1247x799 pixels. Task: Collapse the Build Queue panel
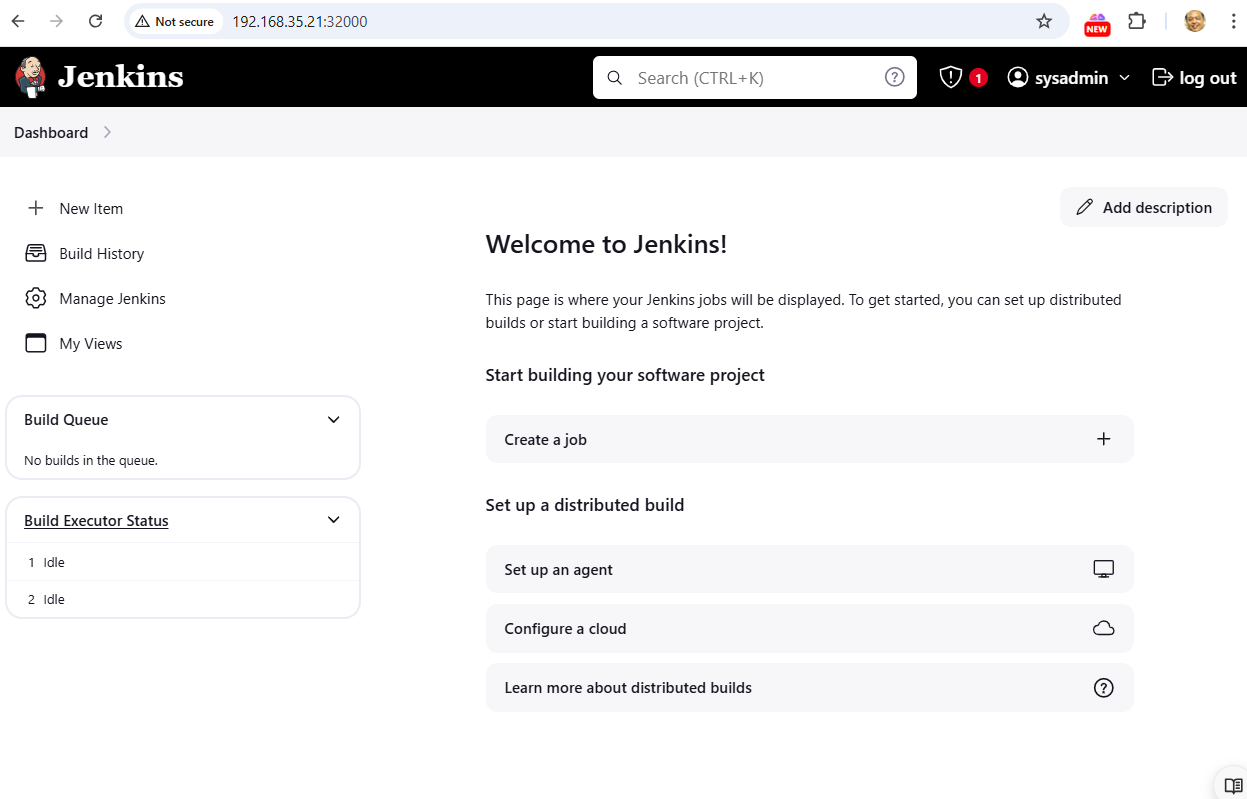coord(334,419)
